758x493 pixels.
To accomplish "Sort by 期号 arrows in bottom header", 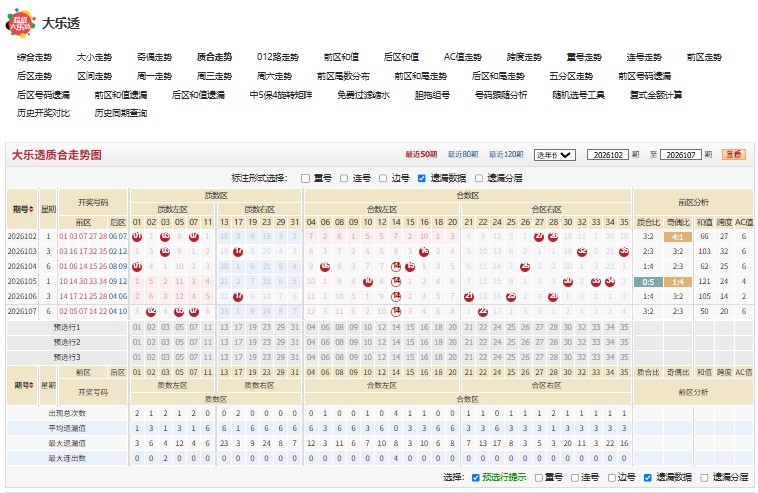I will pyautogui.click(x=33, y=385).
